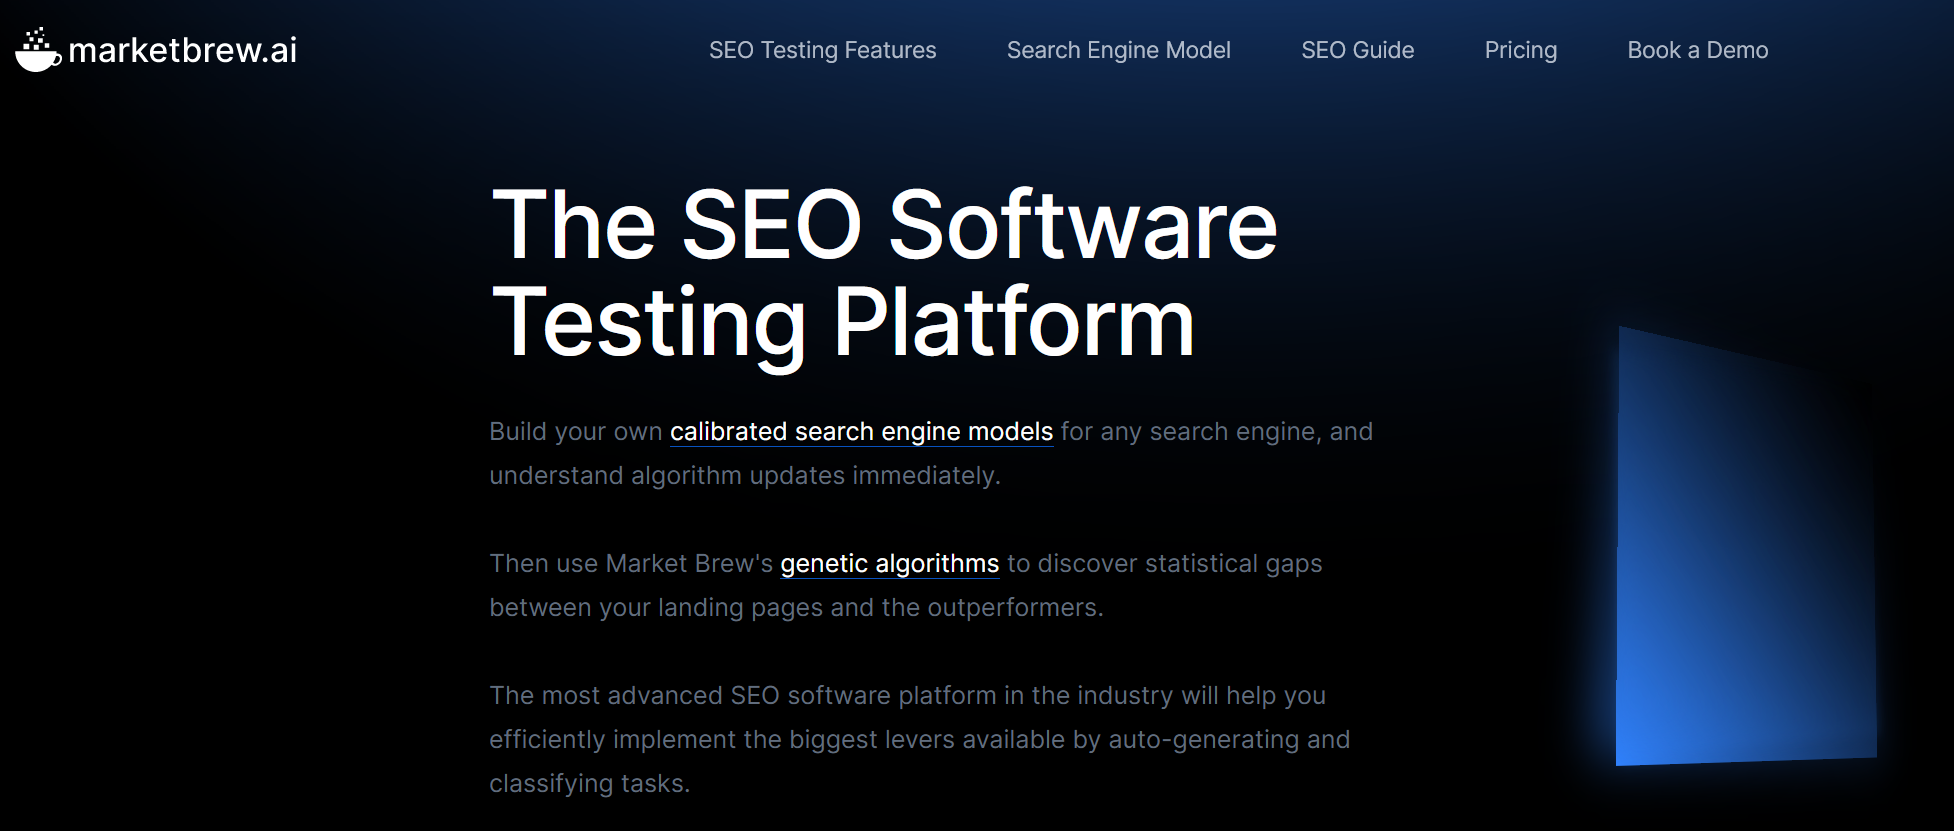Click the 'Testing Platform' heading line
Viewport: 1954px width, 831px height.
tap(843, 322)
